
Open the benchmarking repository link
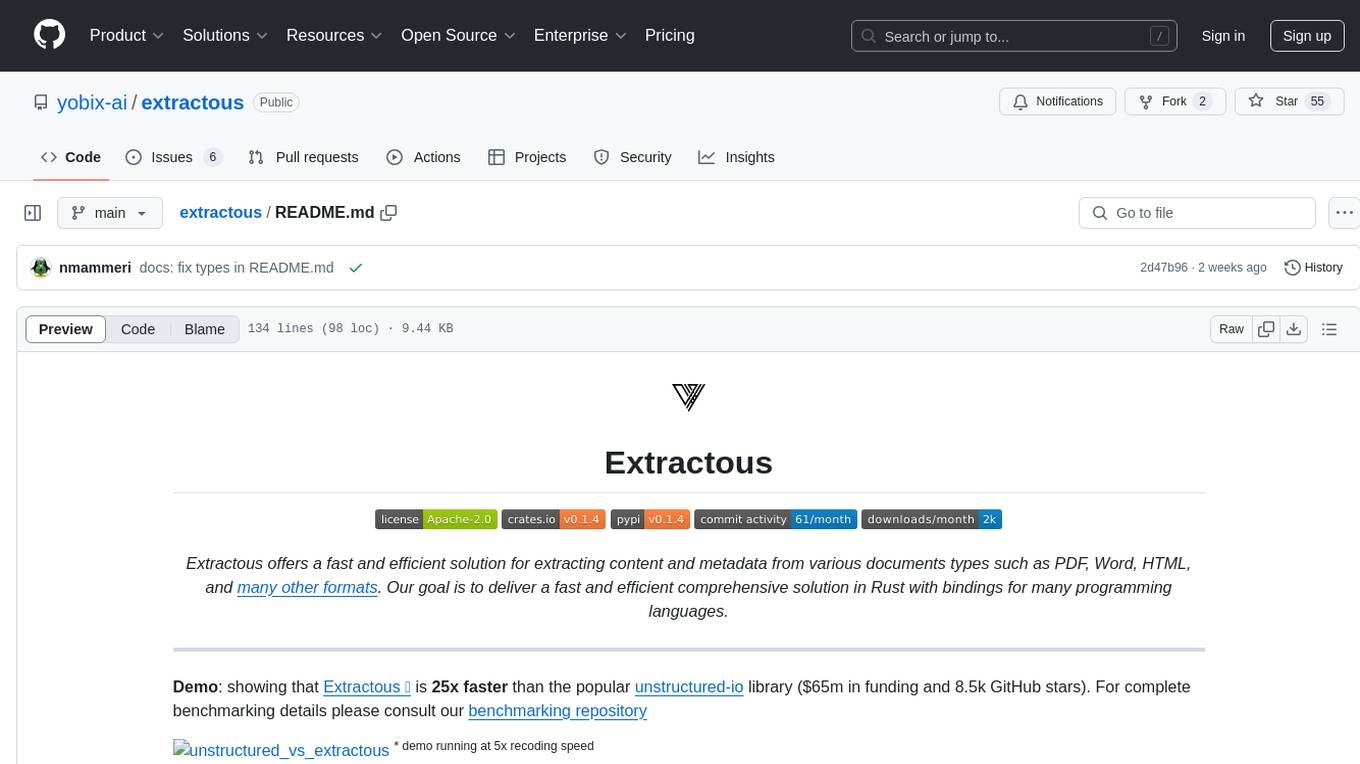(x=558, y=711)
